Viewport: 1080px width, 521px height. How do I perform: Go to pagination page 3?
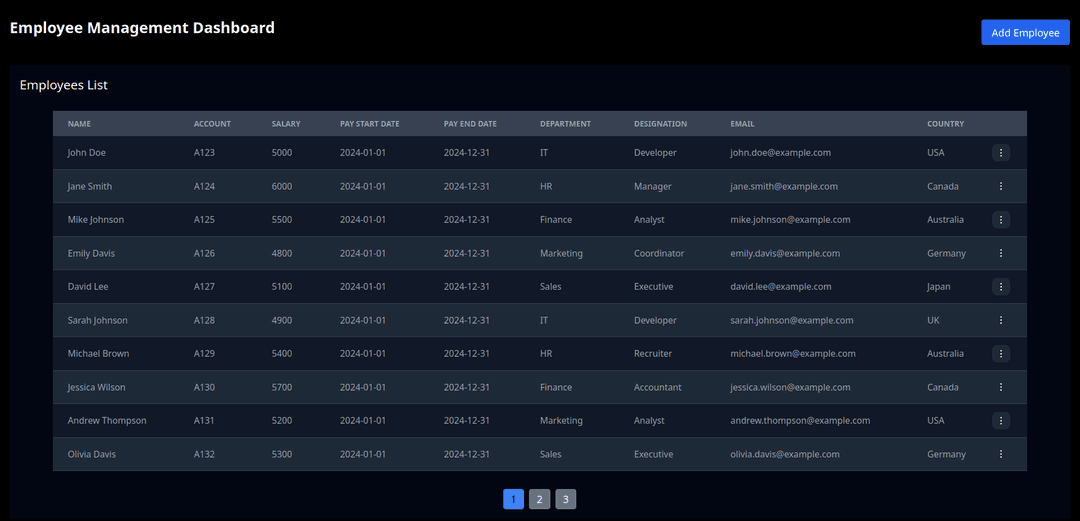565,499
